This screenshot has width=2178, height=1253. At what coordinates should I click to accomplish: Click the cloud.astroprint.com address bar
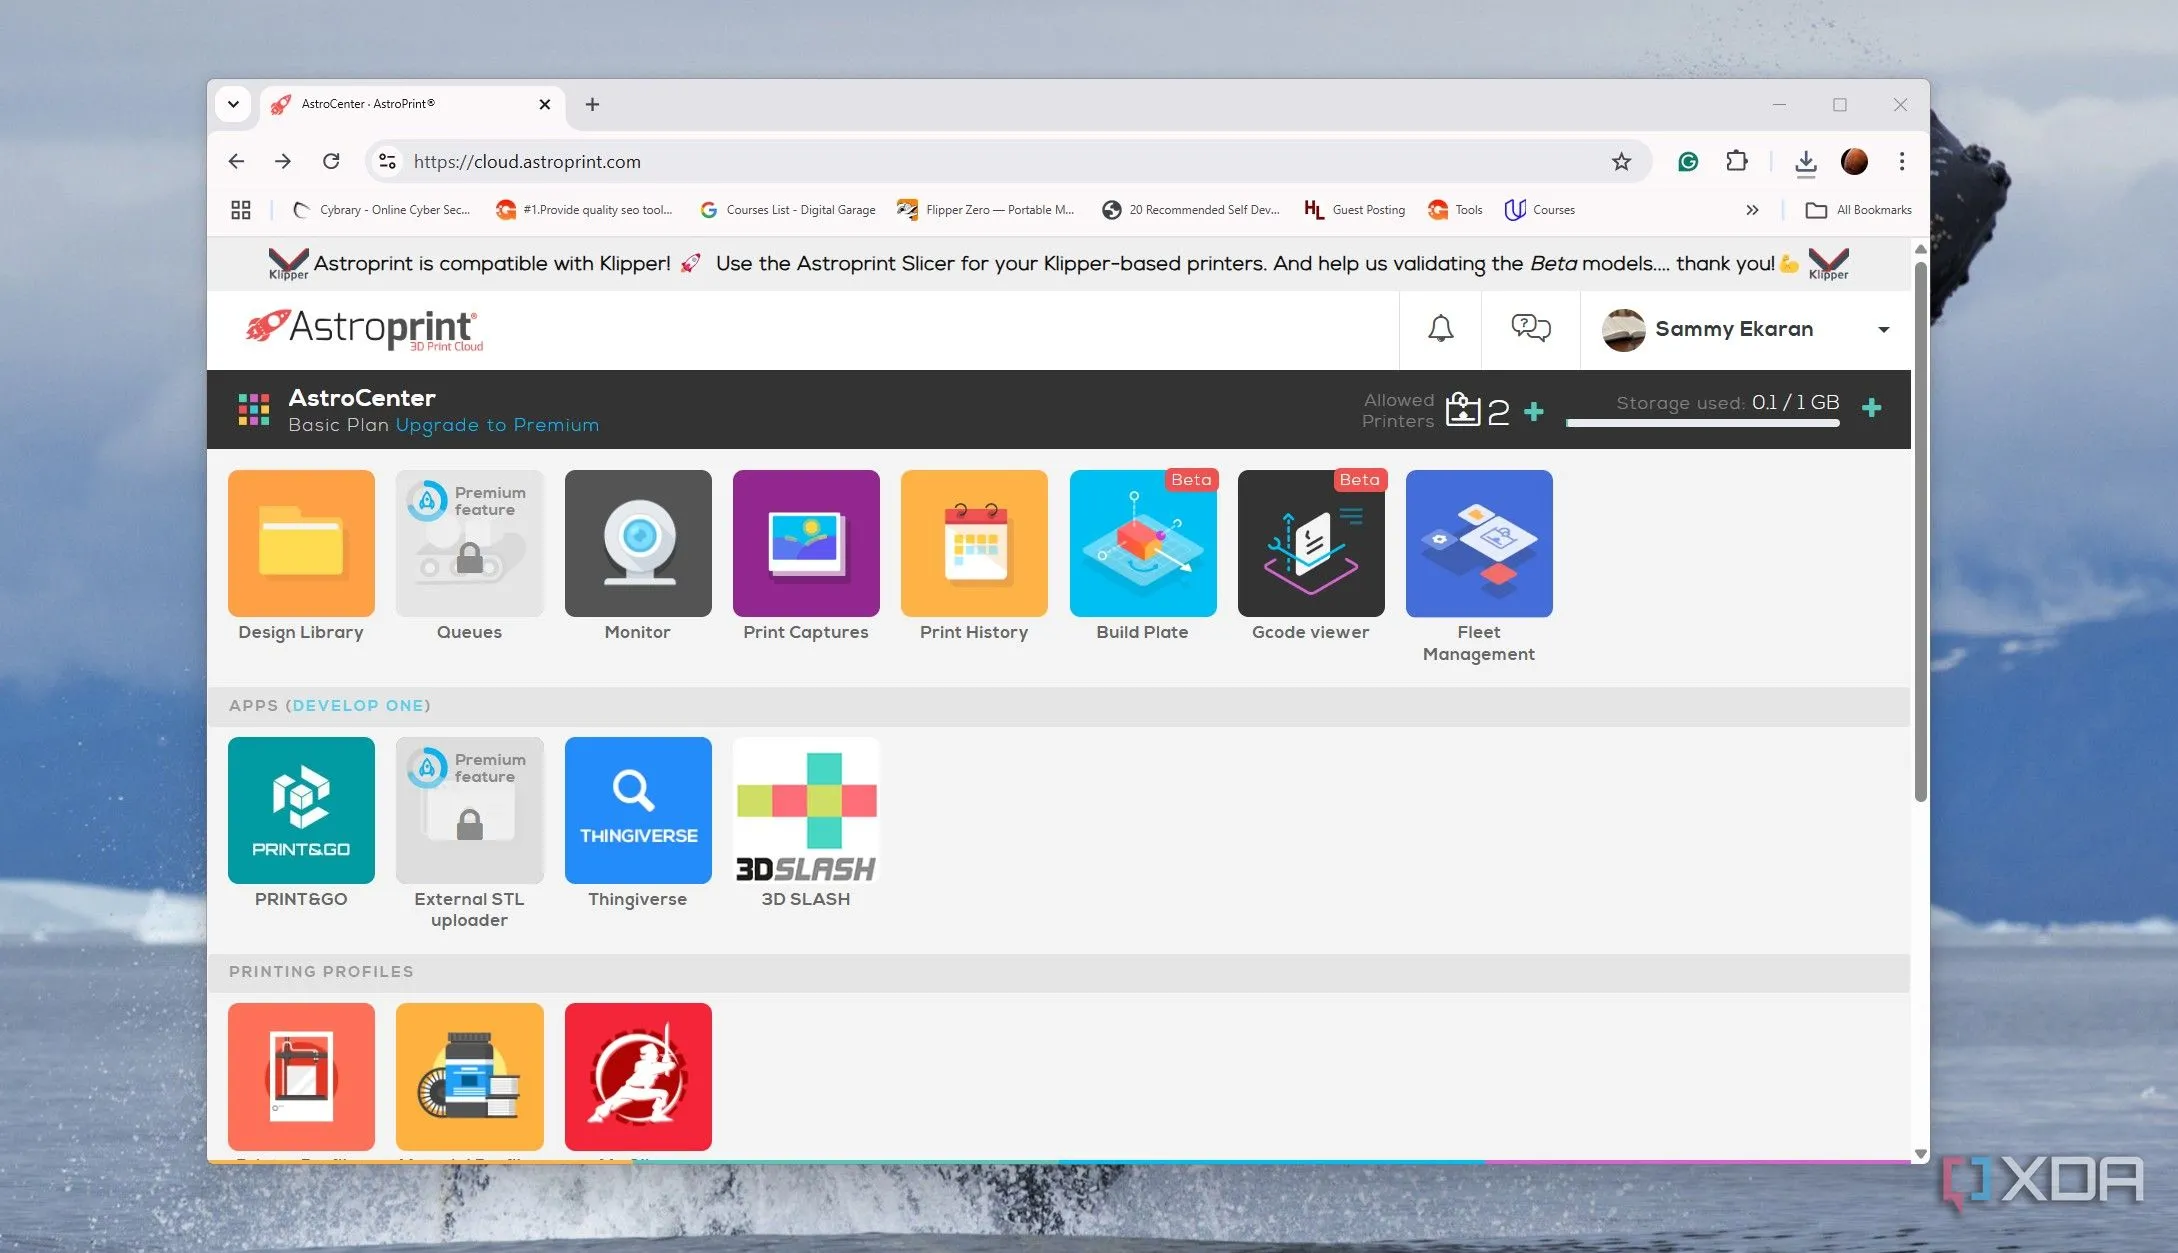click(900, 162)
